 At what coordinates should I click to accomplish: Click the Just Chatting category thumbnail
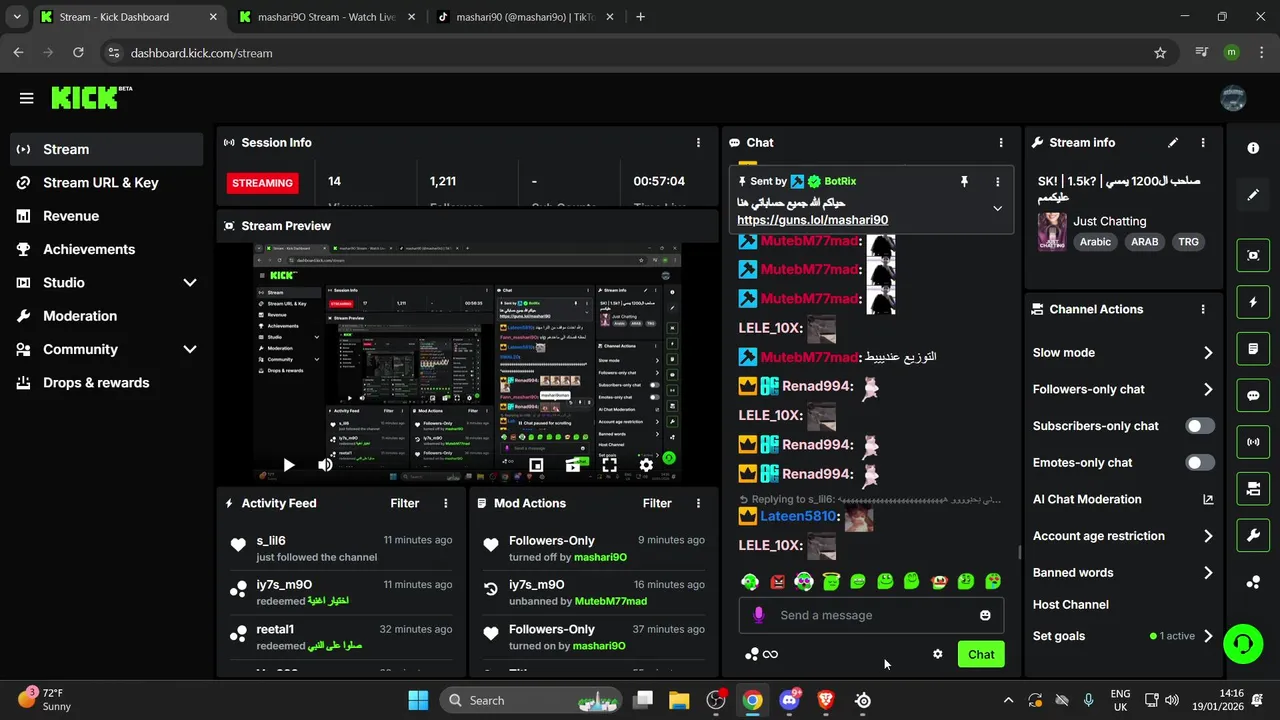1051,231
